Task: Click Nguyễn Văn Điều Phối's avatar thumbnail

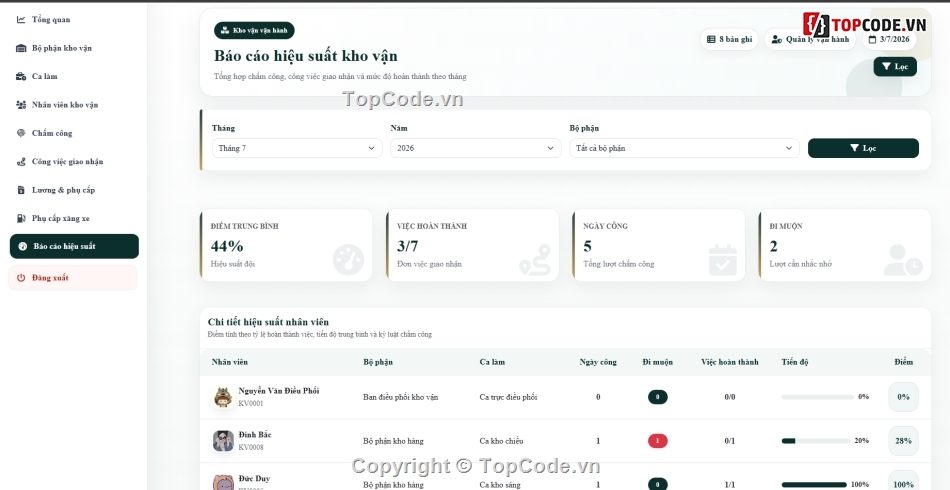Action: point(223,397)
